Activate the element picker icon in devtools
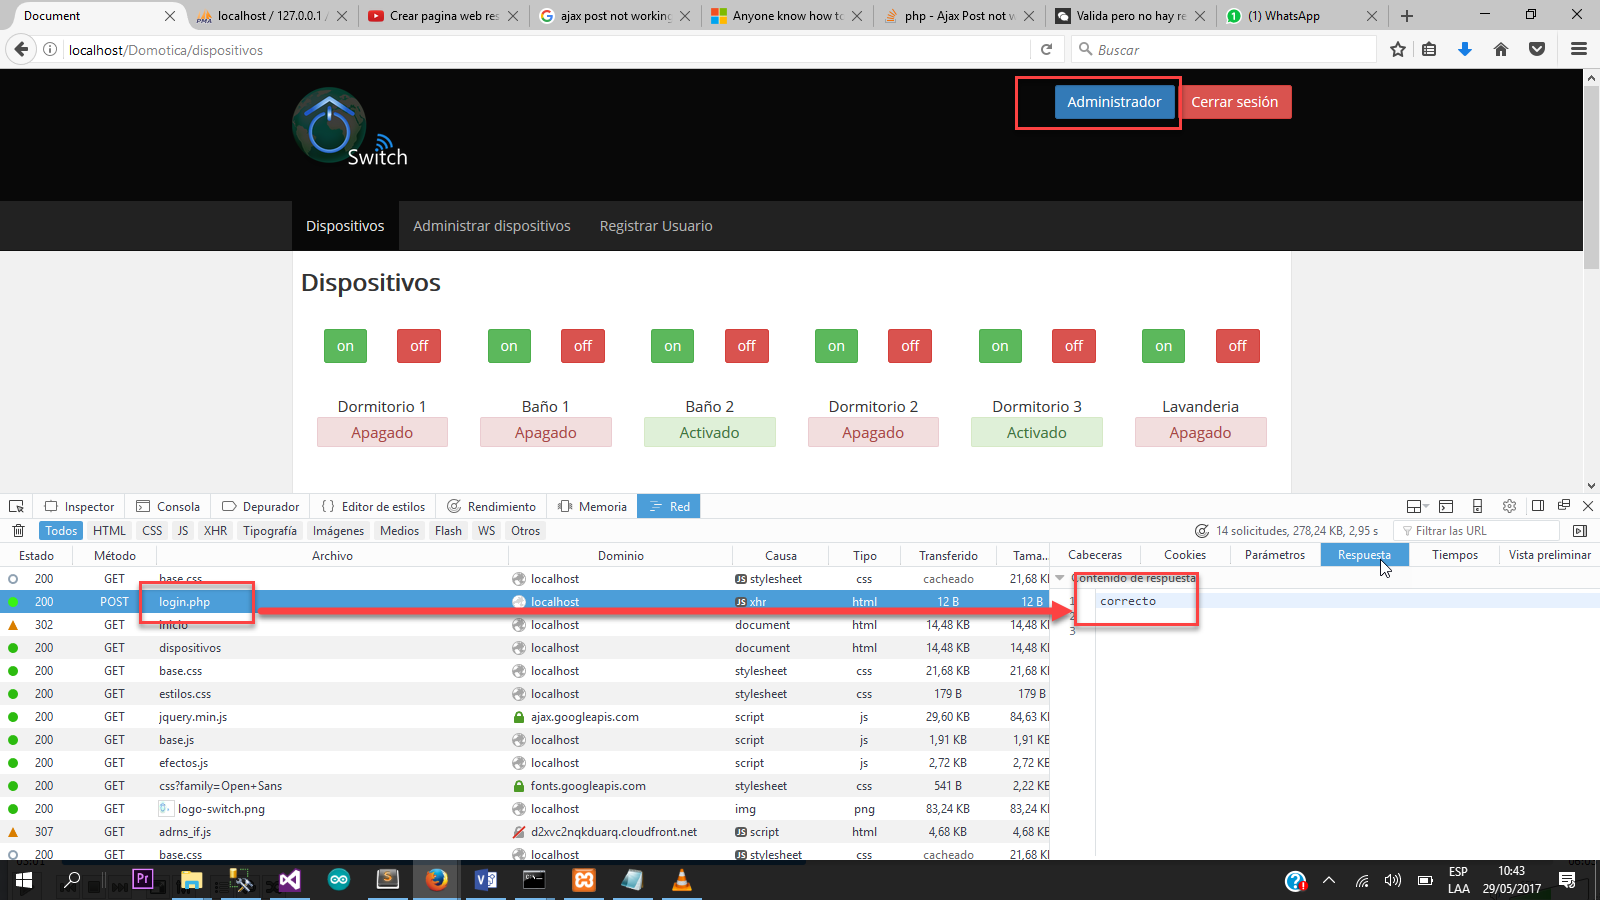Viewport: 1600px width, 900px height. 16,506
